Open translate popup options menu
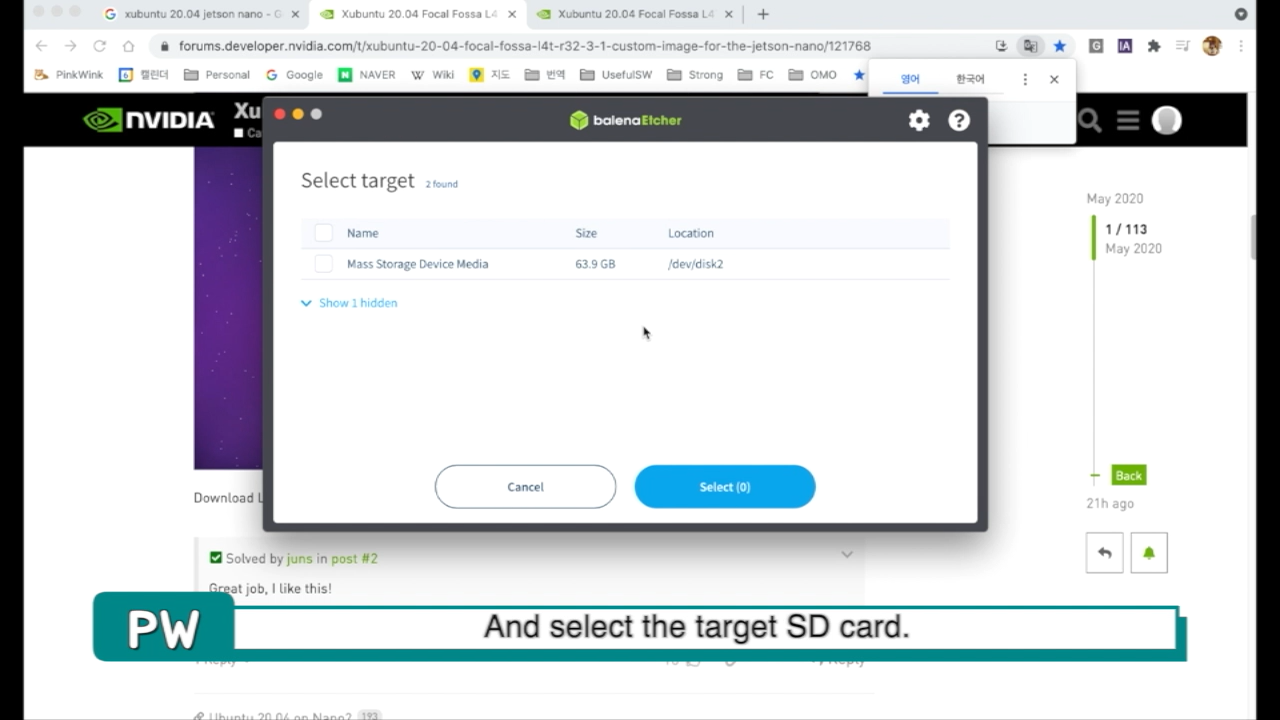 click(1025, 79)
